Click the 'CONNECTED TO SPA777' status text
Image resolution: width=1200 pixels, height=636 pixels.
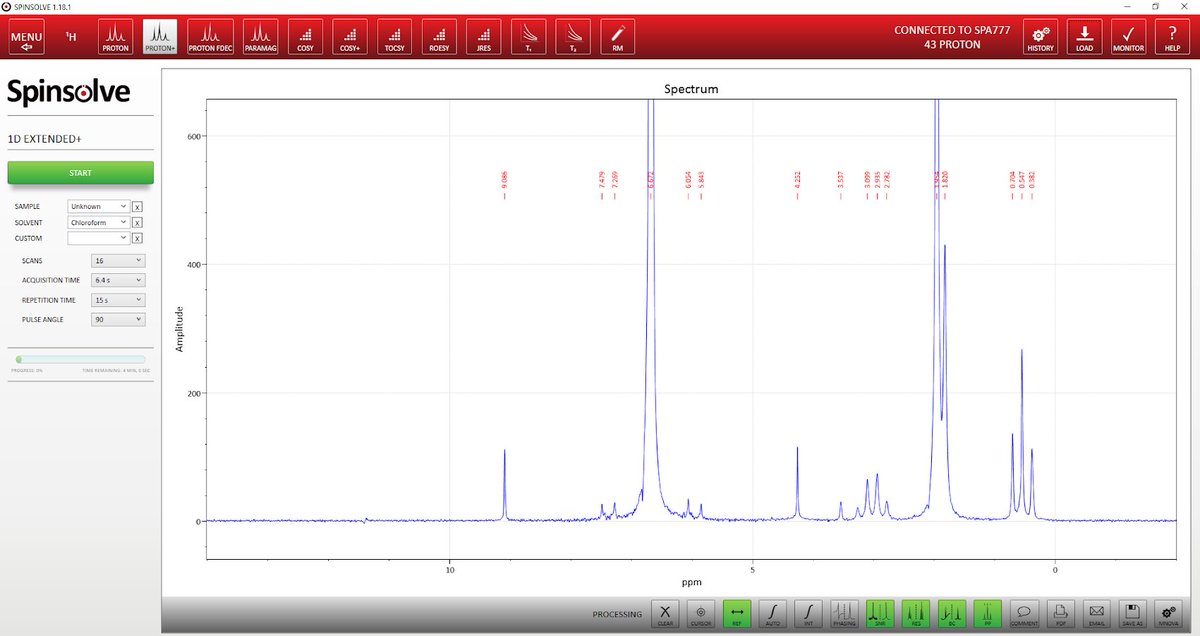click(x=952, y=30)
